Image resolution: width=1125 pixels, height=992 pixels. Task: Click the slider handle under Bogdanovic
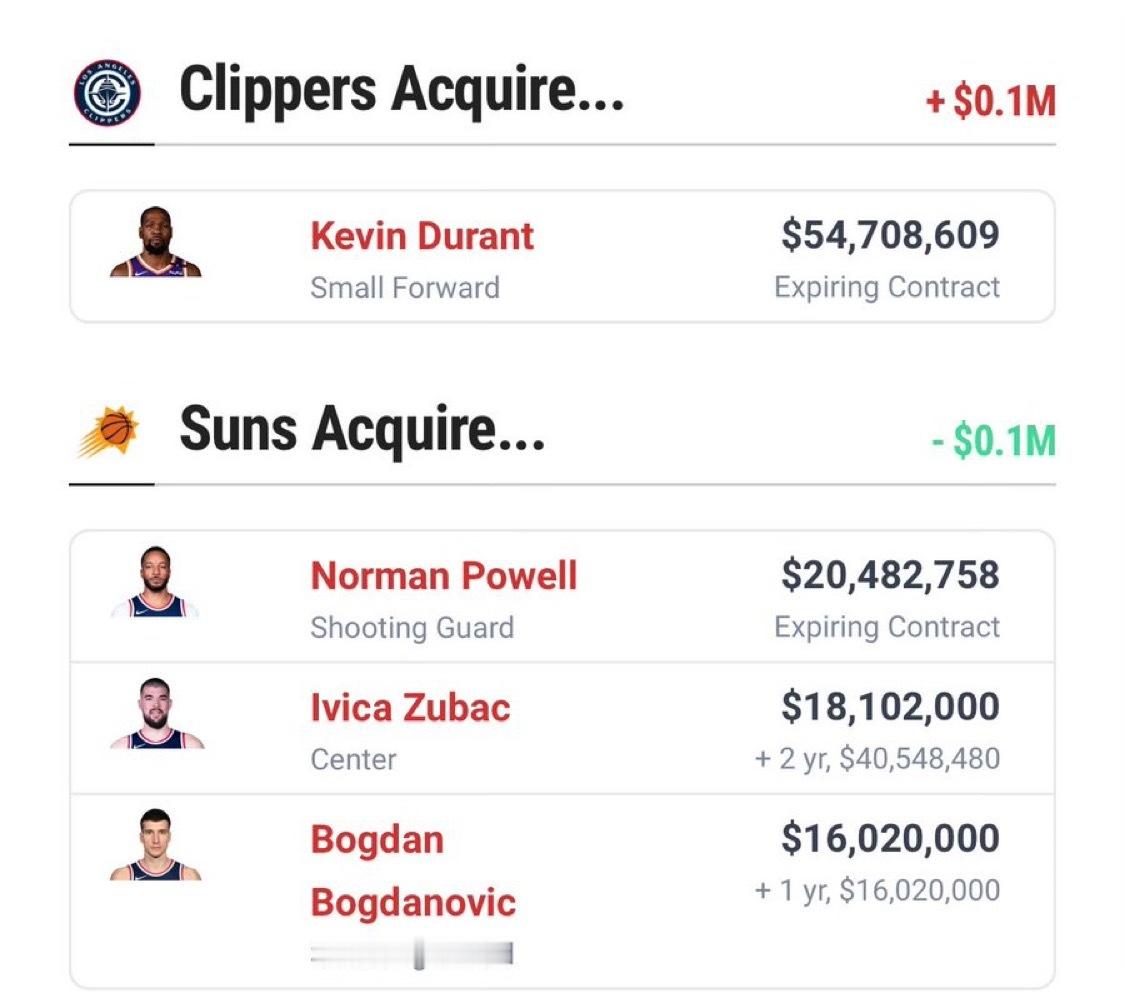419,953
